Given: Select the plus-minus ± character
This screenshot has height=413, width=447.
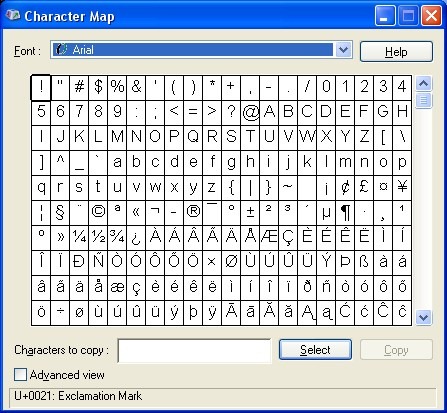Looking at the screenshot, I should coord(250,212).
